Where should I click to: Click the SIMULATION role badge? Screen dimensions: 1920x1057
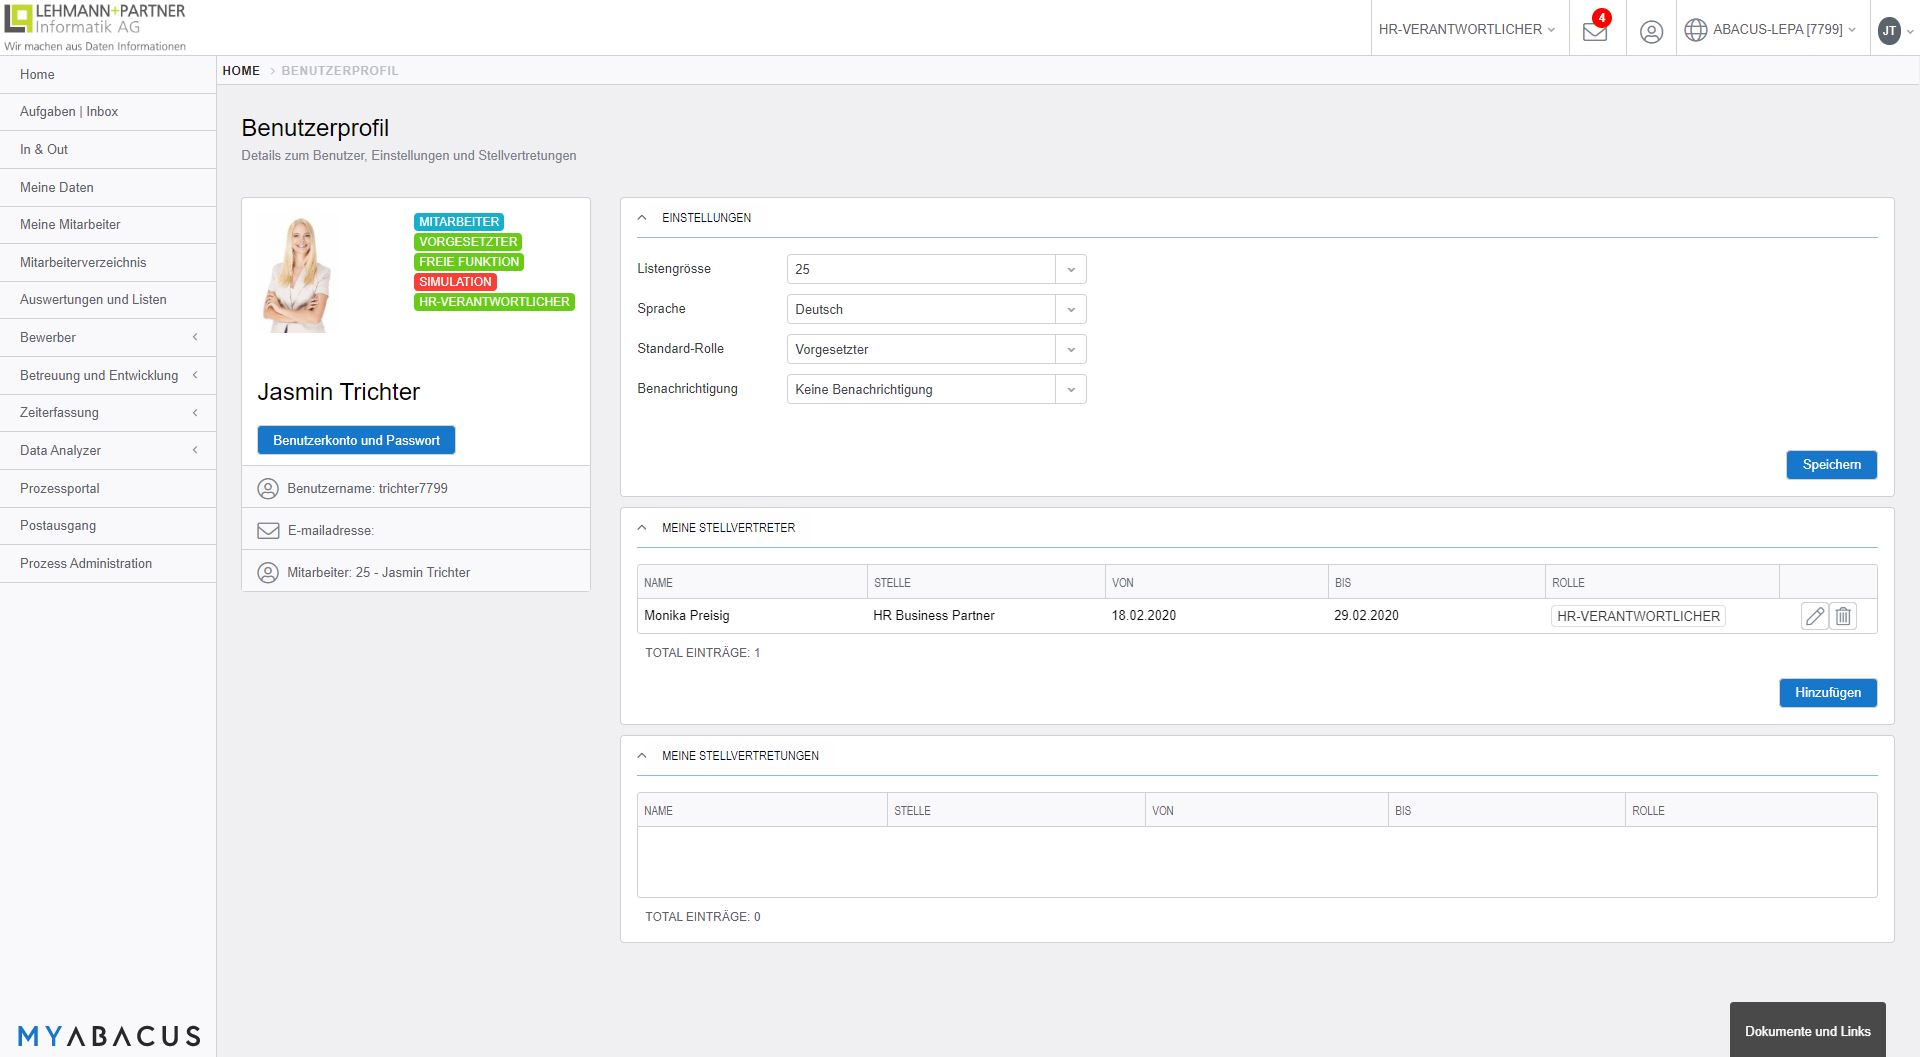click(455, 282)
